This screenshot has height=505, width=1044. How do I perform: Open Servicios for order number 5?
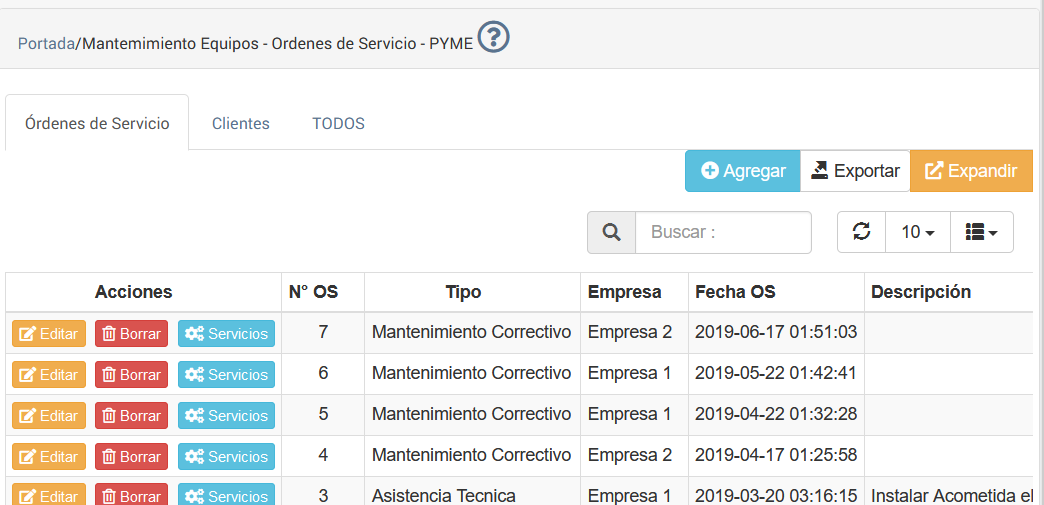(x=226, y=416)
